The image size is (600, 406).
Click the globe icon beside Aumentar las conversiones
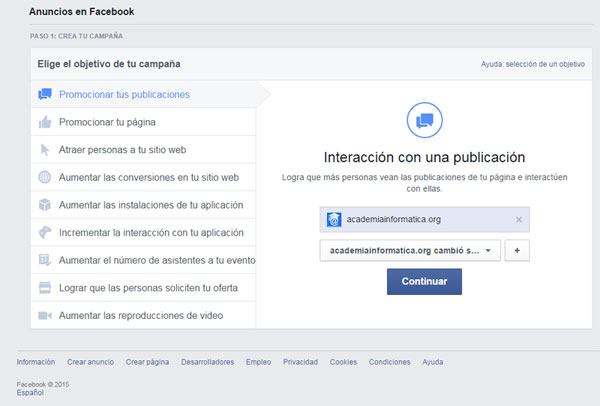[x=45, y=177]
